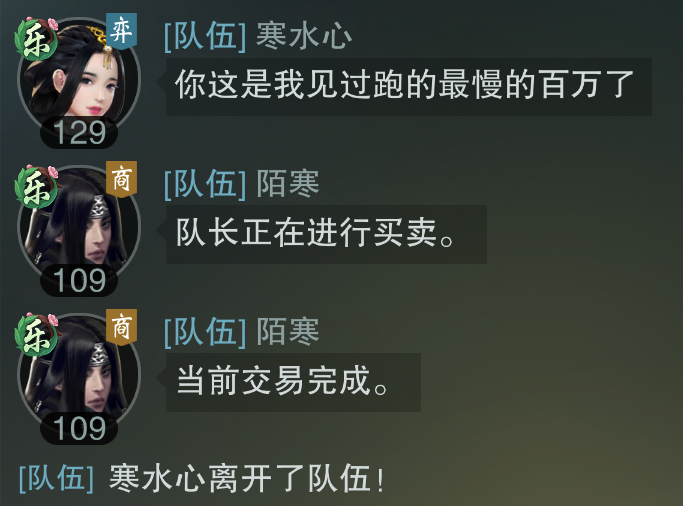Click the 109 level label beside '当前交易完成'
Image resolution: width=683 pixels, height=506 pixels.
(x=79, y=428)
